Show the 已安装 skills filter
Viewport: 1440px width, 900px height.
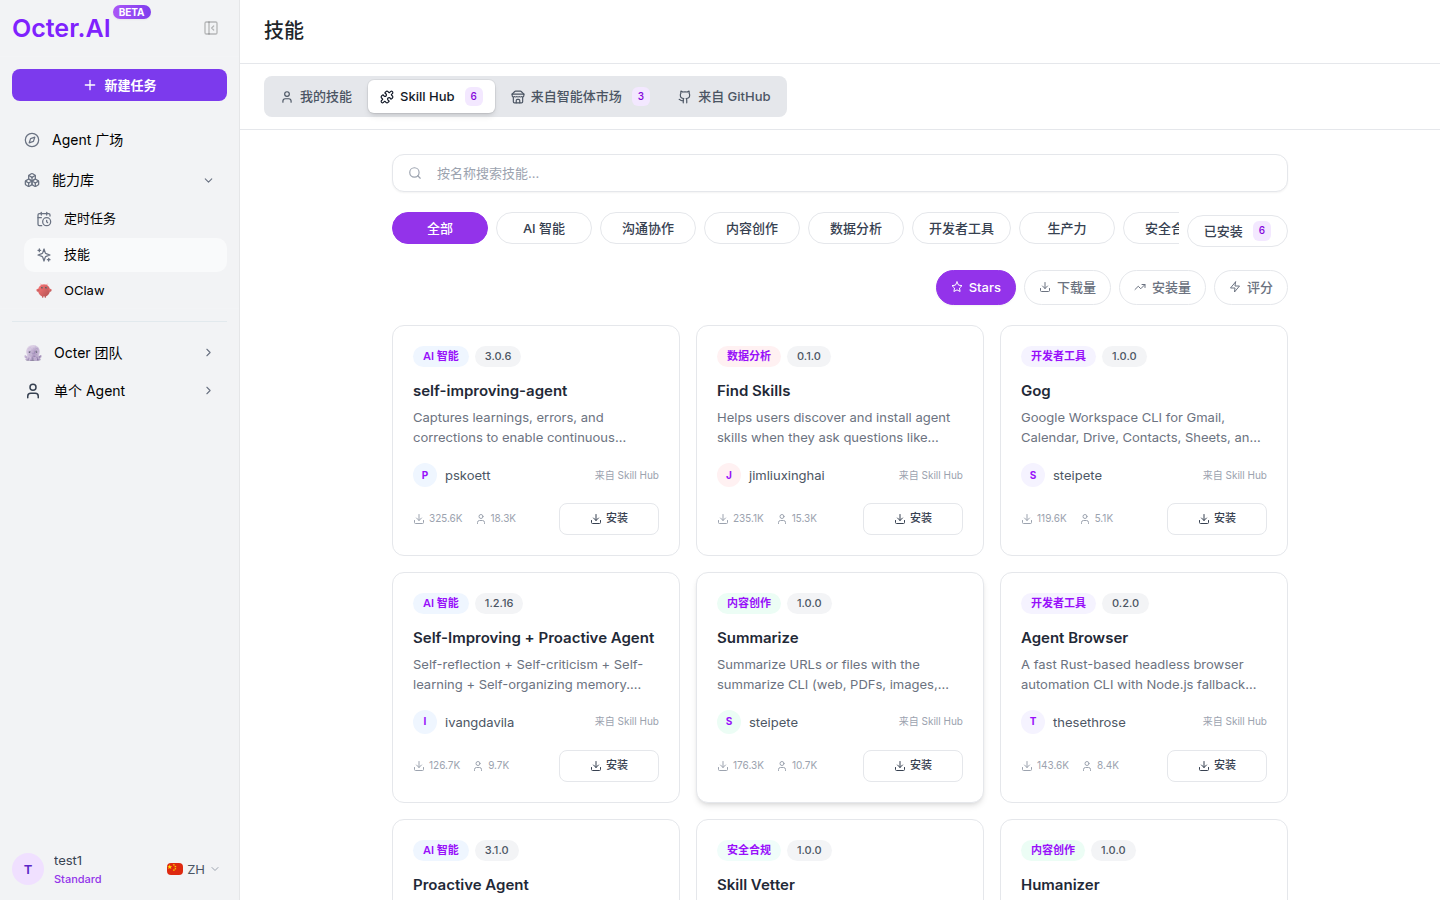[x=1237, y=231]
